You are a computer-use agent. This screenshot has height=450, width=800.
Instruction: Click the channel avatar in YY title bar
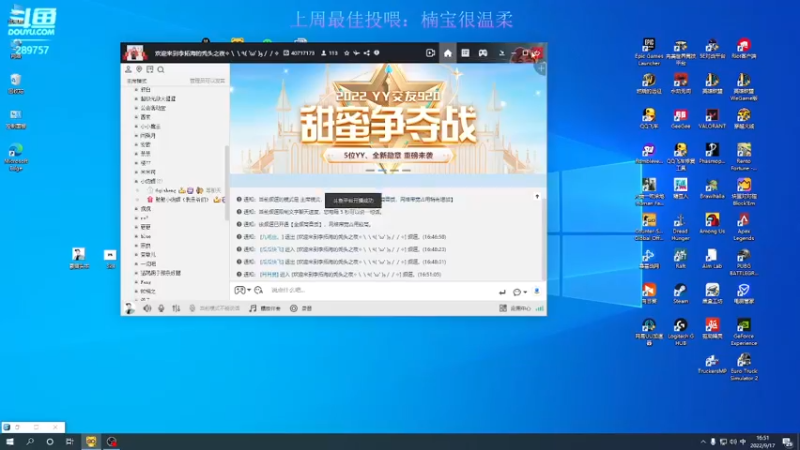135,53
